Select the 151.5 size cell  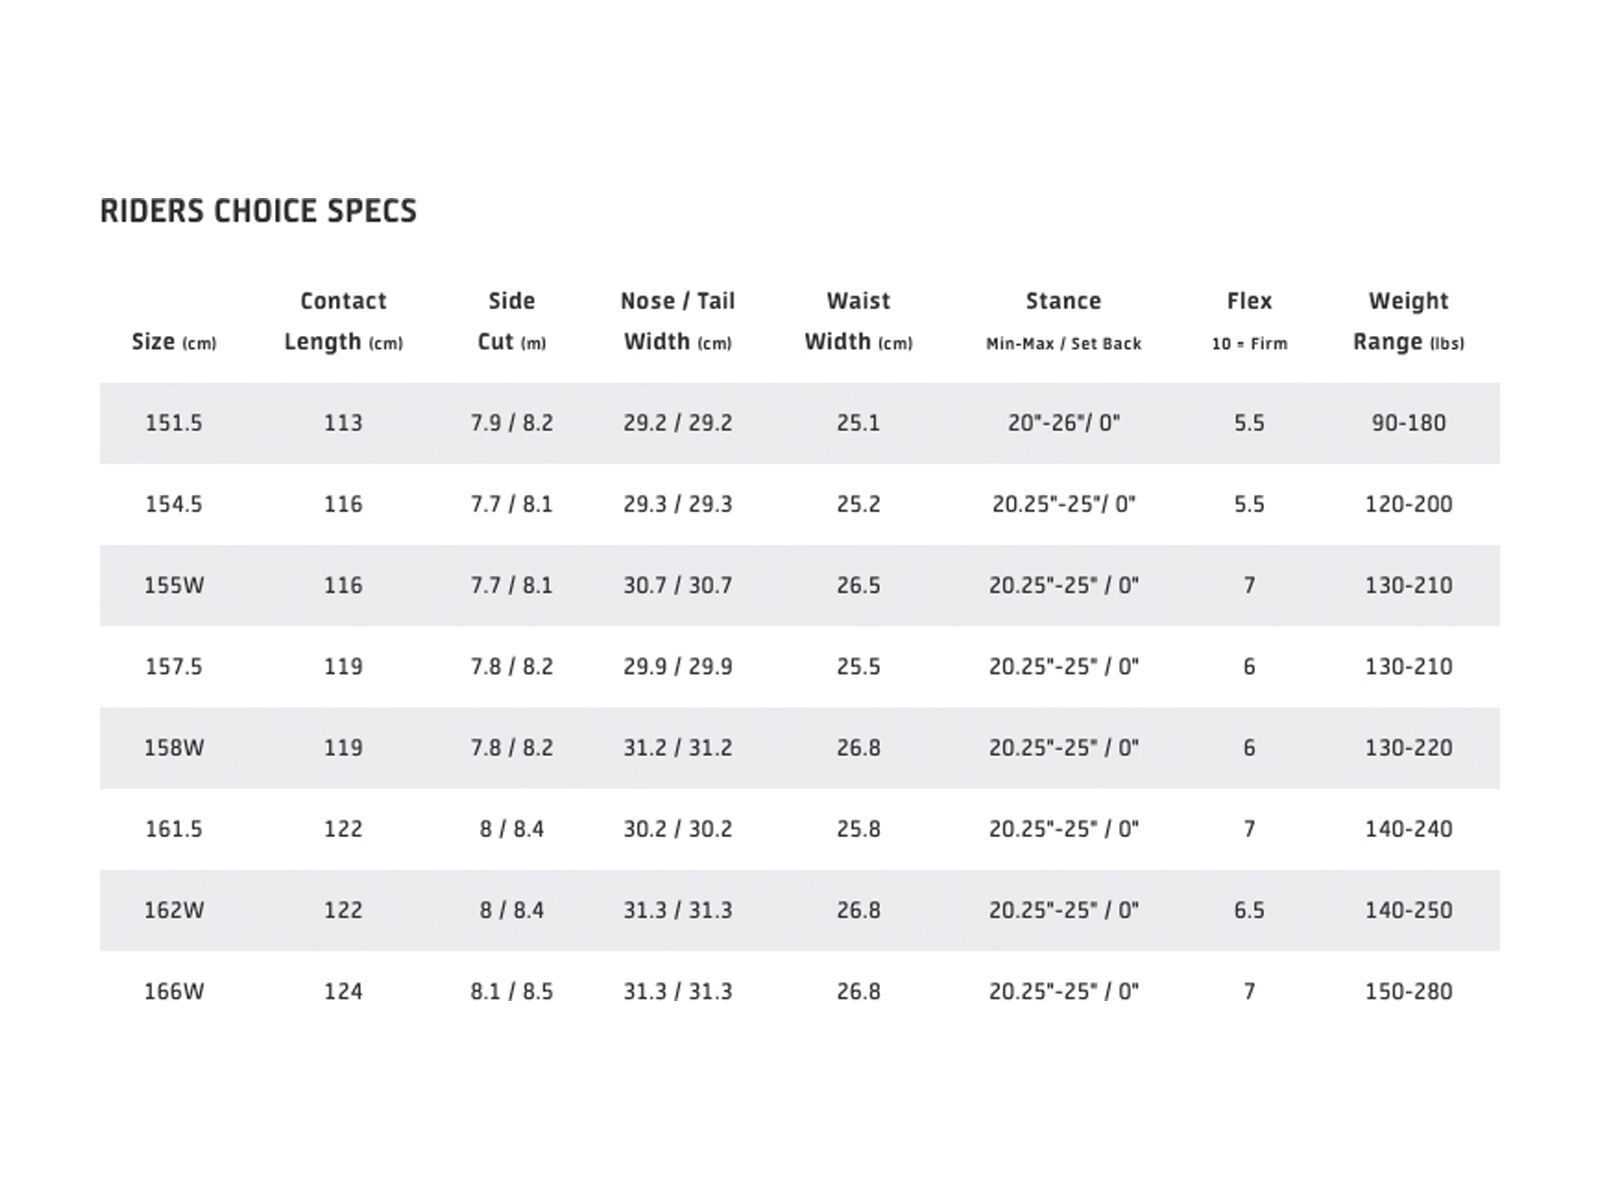point(174,423)
